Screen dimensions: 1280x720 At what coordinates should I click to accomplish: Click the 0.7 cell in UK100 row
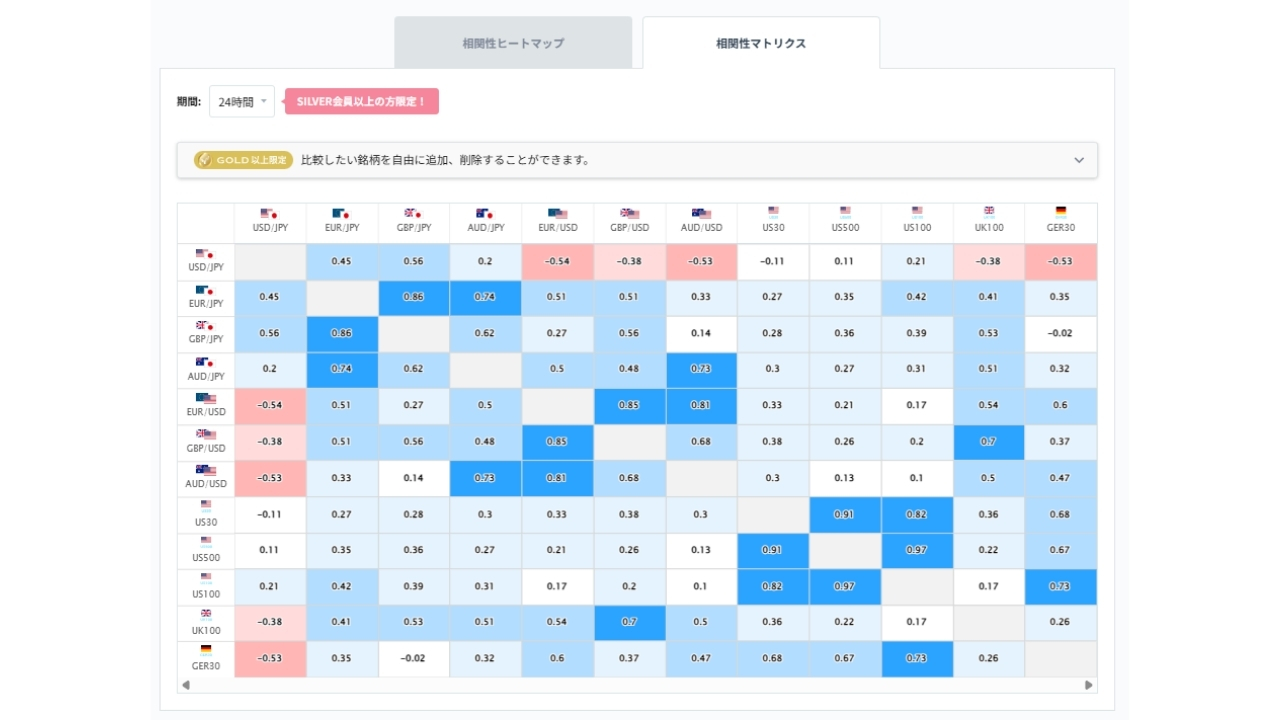click(x=629, y=623)
